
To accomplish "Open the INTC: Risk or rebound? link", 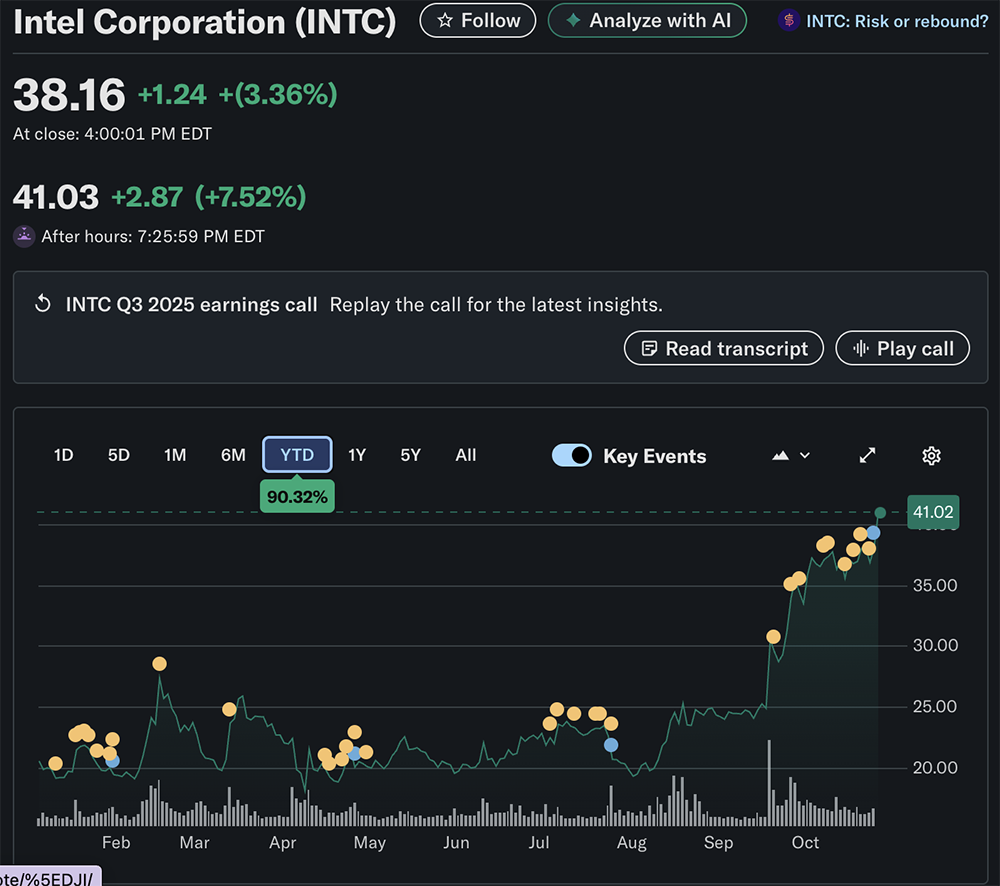I will point(896,21).
